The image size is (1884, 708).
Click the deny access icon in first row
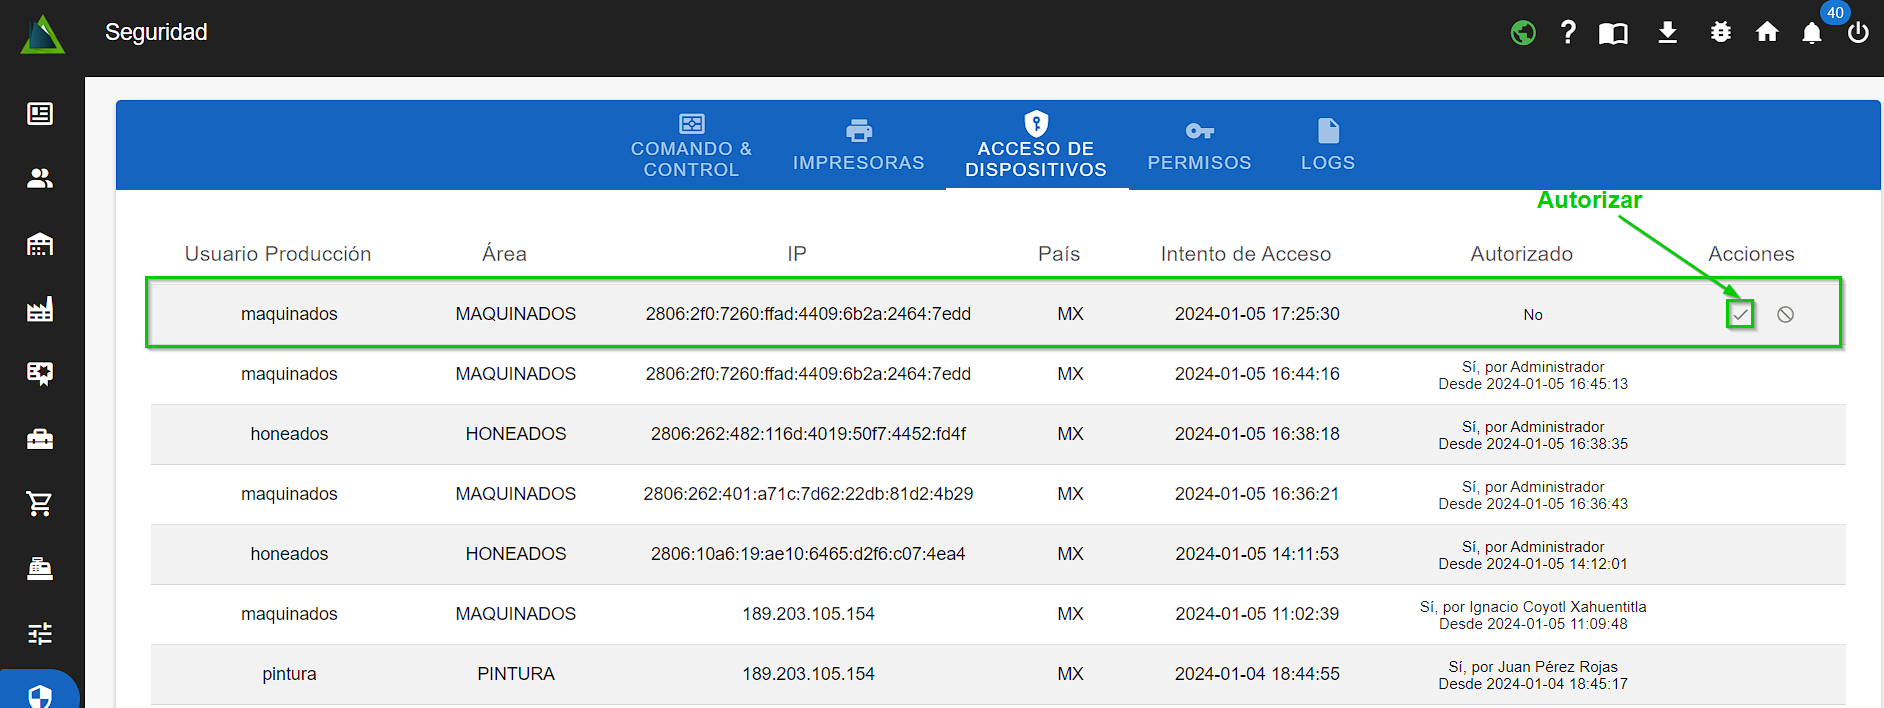click(x=1785, y=315)
